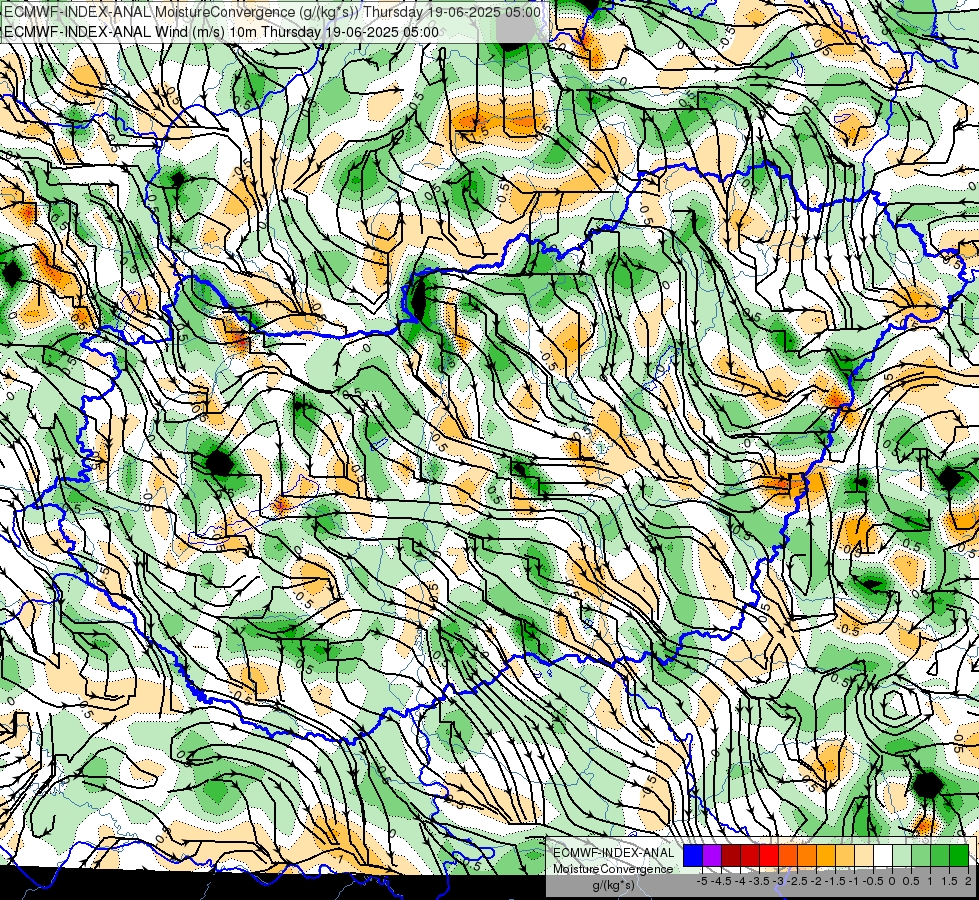Pick the pale peach swatch between -1 and -0.5
Viewport: 979px width, 900px height.
[864, 856]
